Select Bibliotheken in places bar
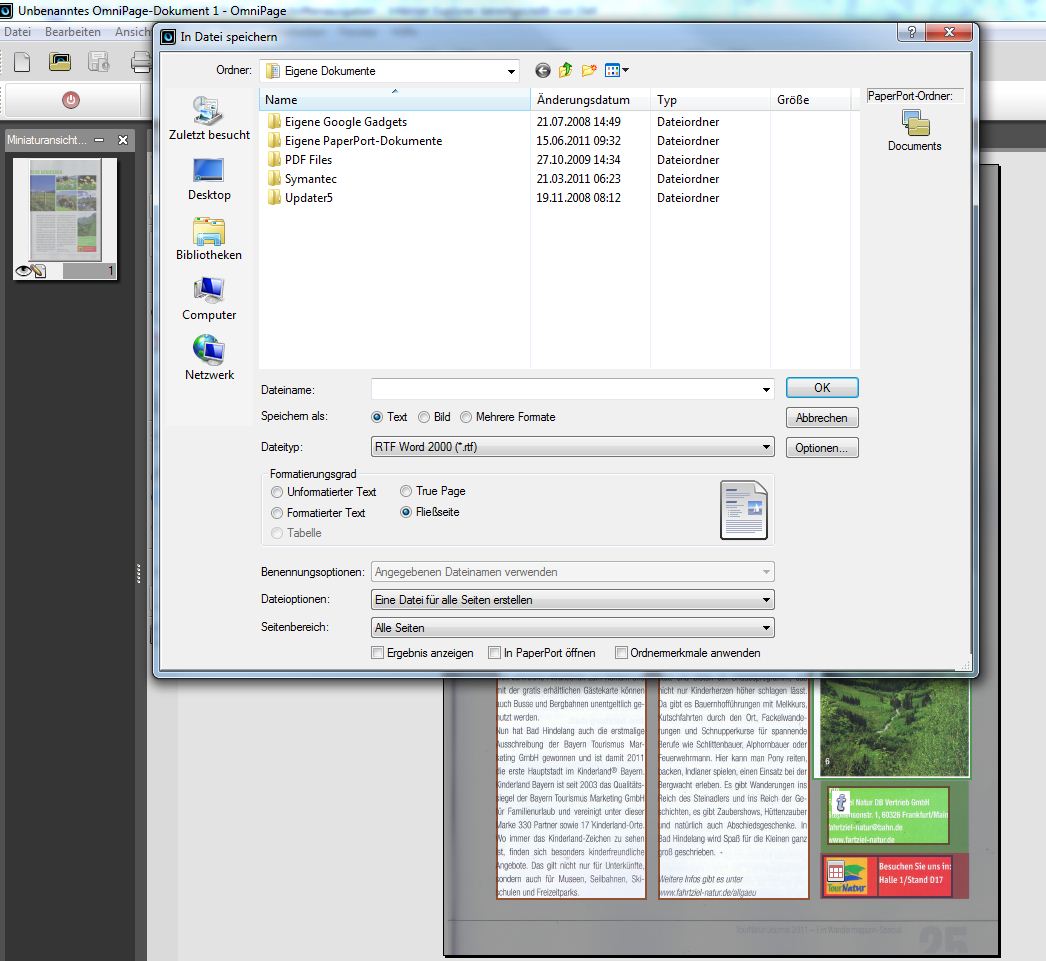This screenshot has height=961, width=1046. (x=209, y=239)
